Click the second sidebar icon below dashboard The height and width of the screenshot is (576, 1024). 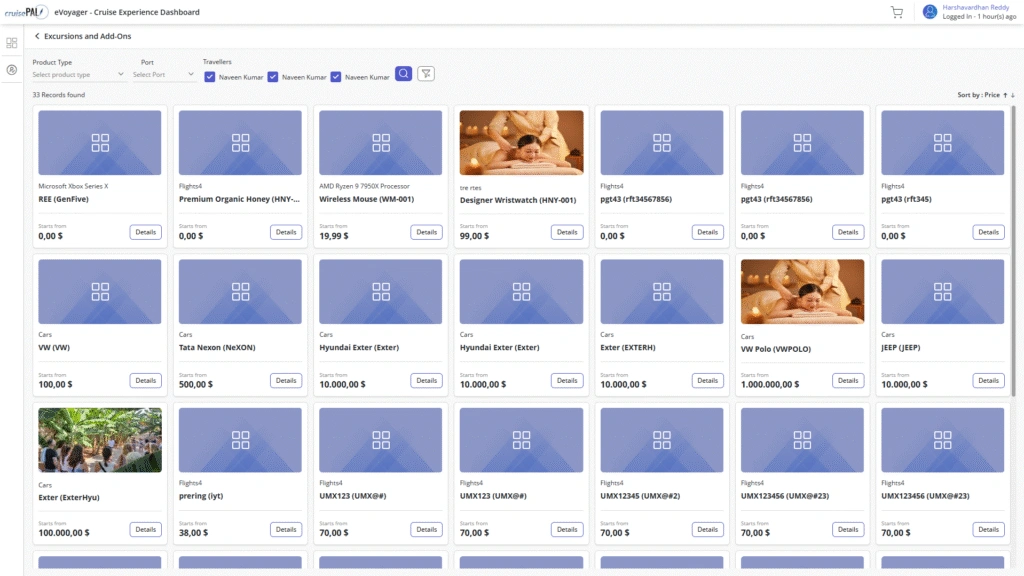12,70
